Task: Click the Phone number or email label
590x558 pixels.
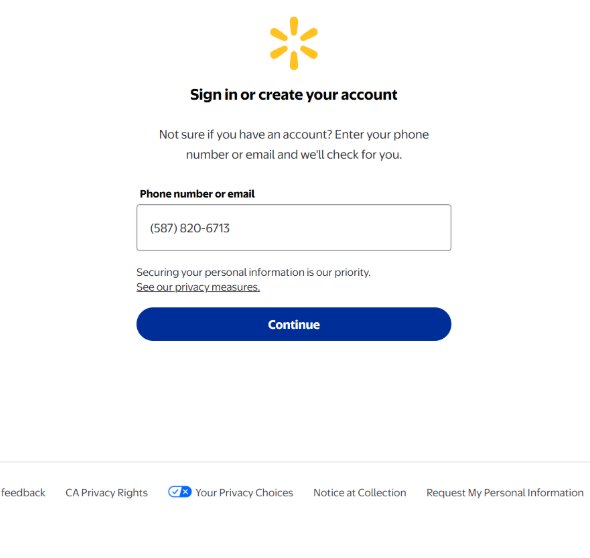Action: (x=197, y=194)
